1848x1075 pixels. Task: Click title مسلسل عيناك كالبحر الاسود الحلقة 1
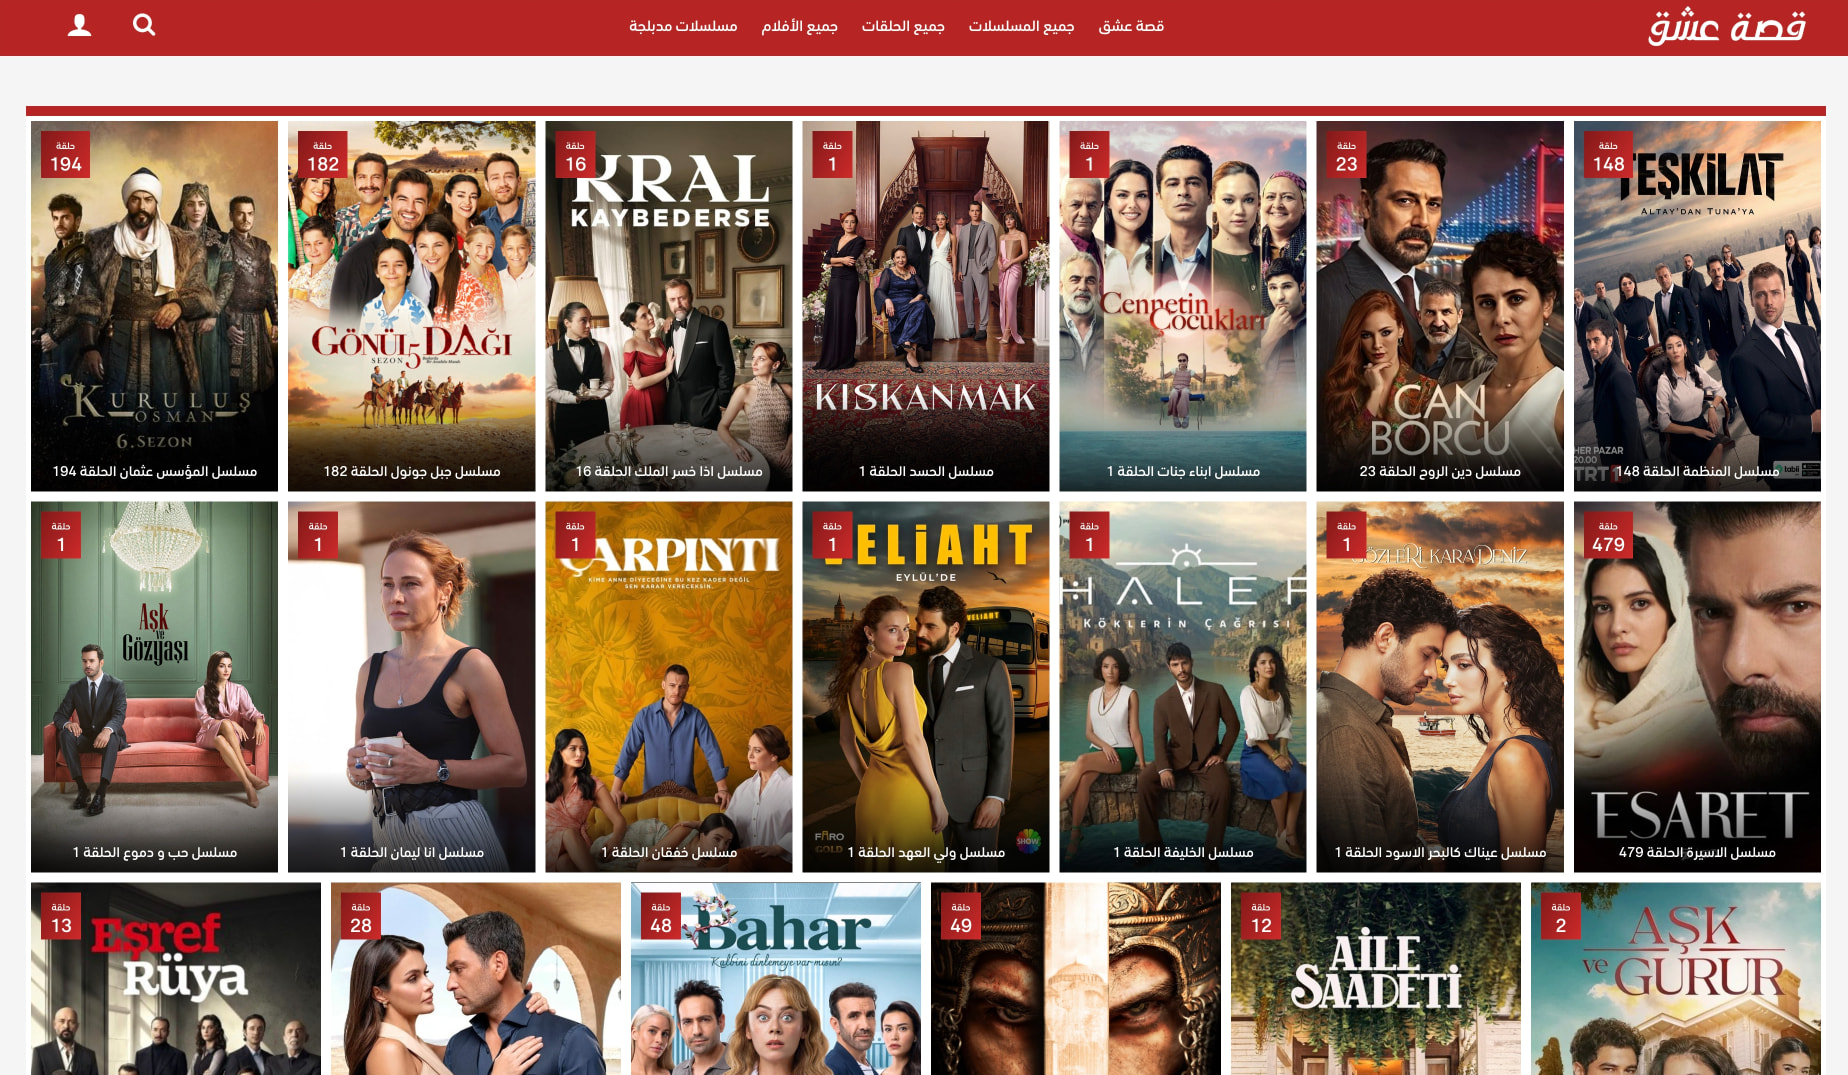pyautogui.click(x=1440, y=852)
